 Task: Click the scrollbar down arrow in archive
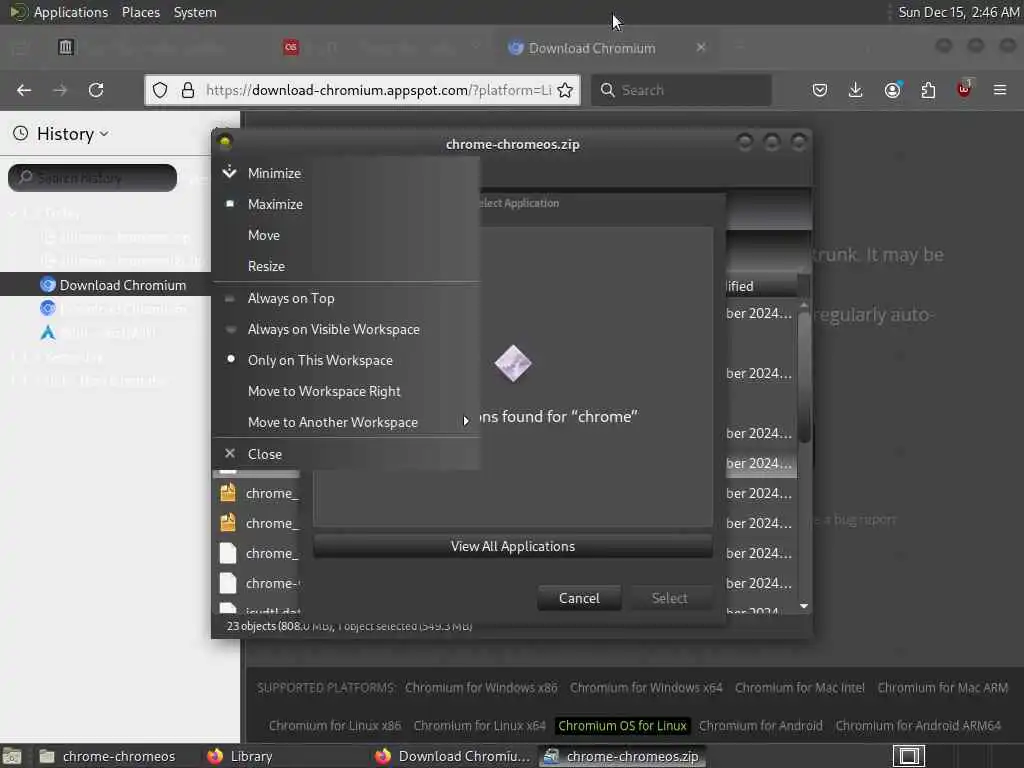(804, 606)
